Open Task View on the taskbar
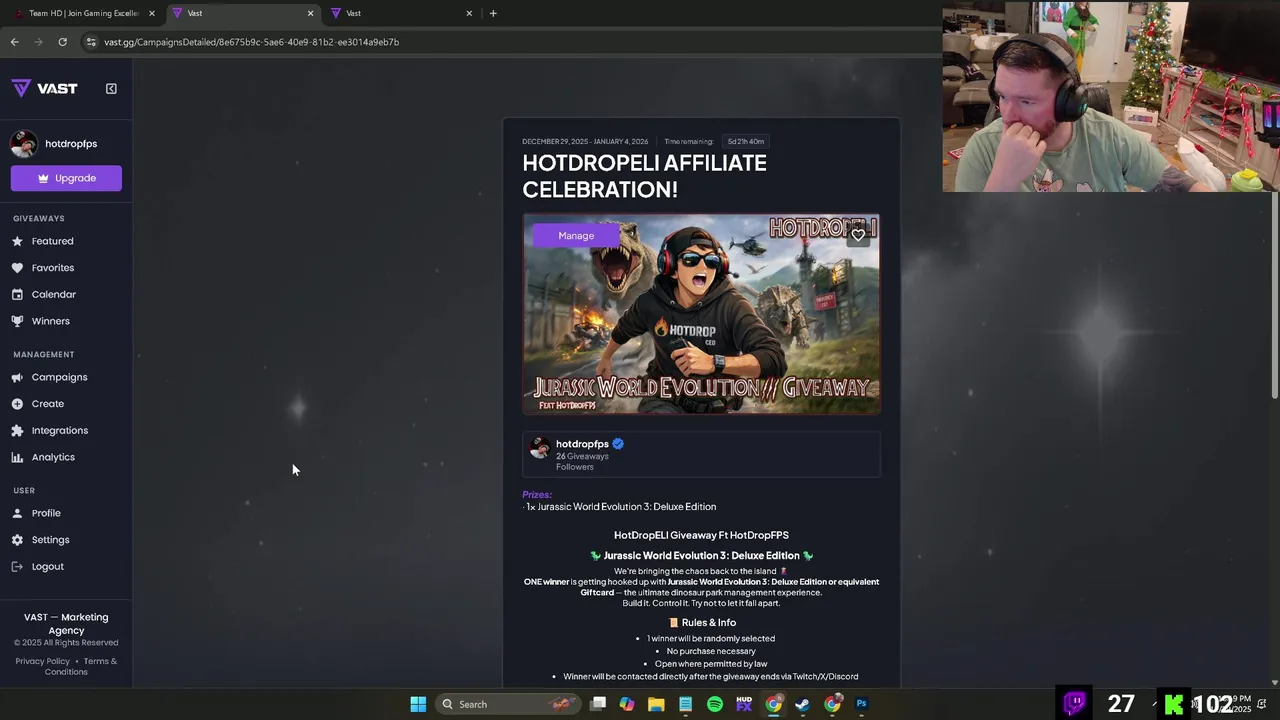 598,704
